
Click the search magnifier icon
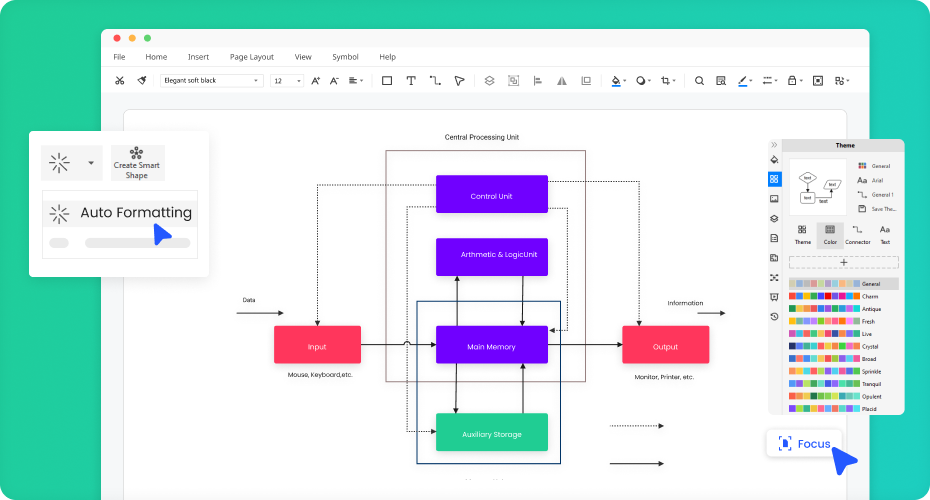pyautogui.click(x=699, y=81)
